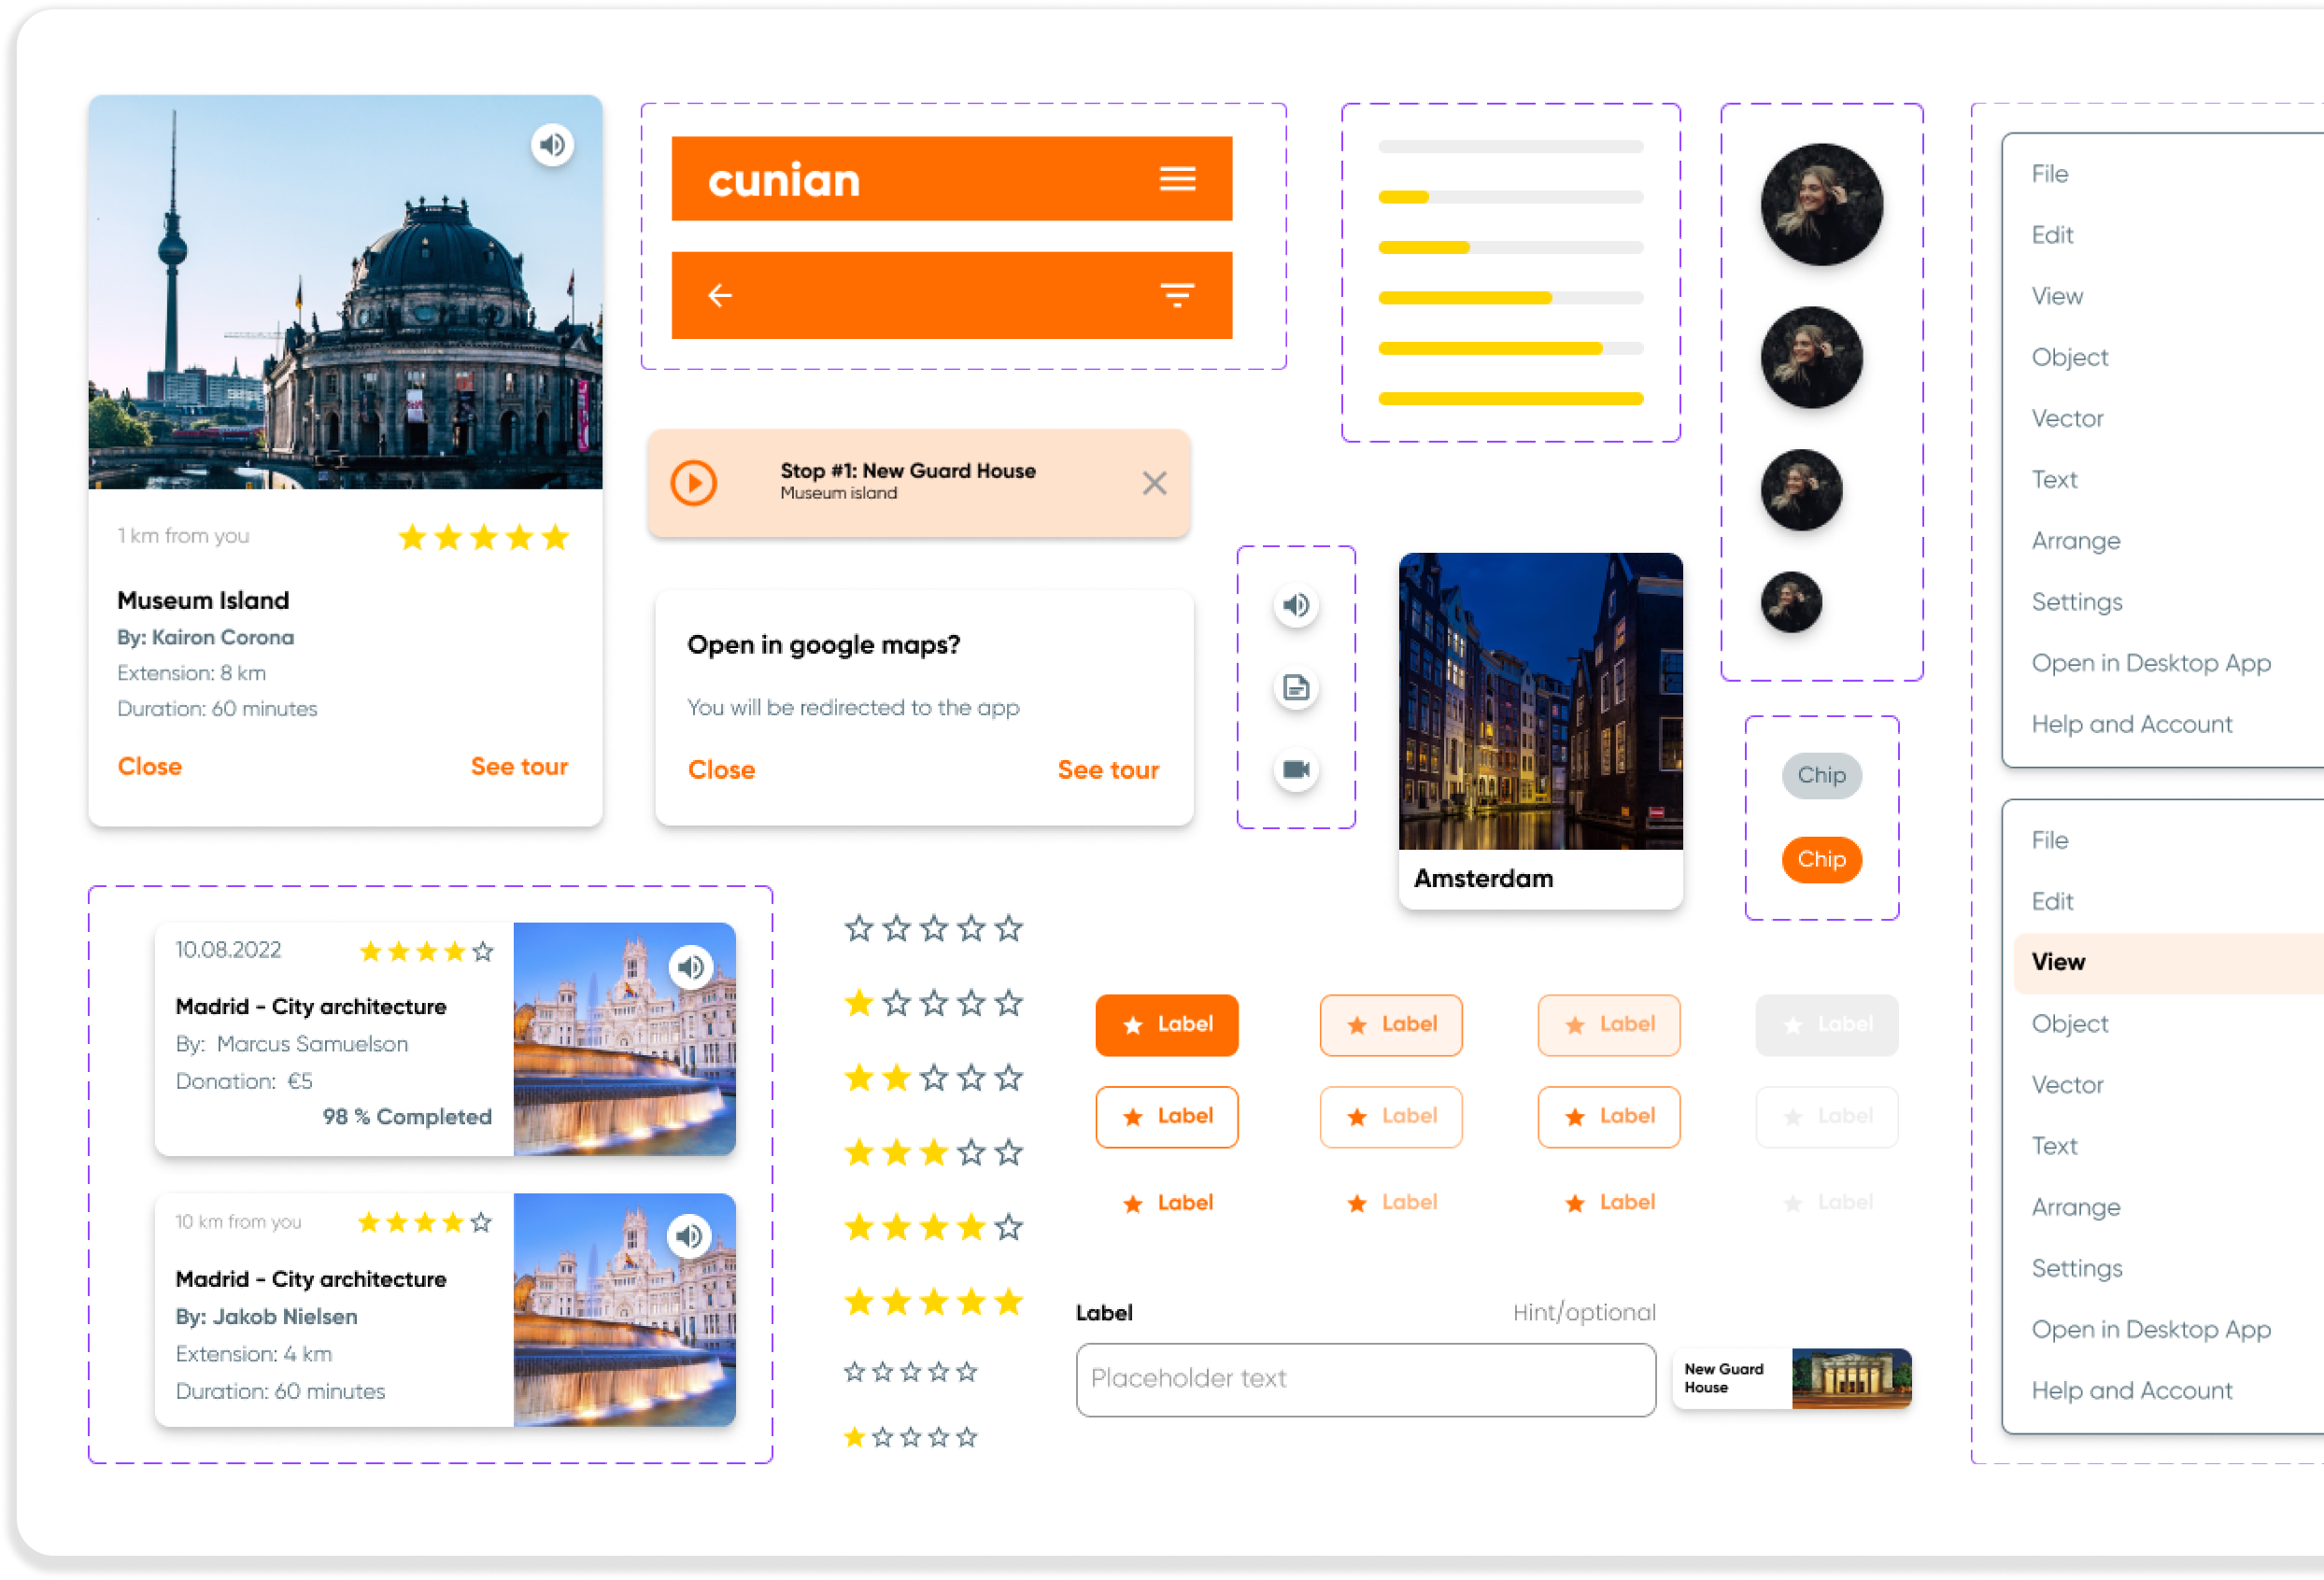Dismiss the New Guard House stop banner
The width and height of the screenshot is (2324, 1580).
click(x=1154, y=483)
